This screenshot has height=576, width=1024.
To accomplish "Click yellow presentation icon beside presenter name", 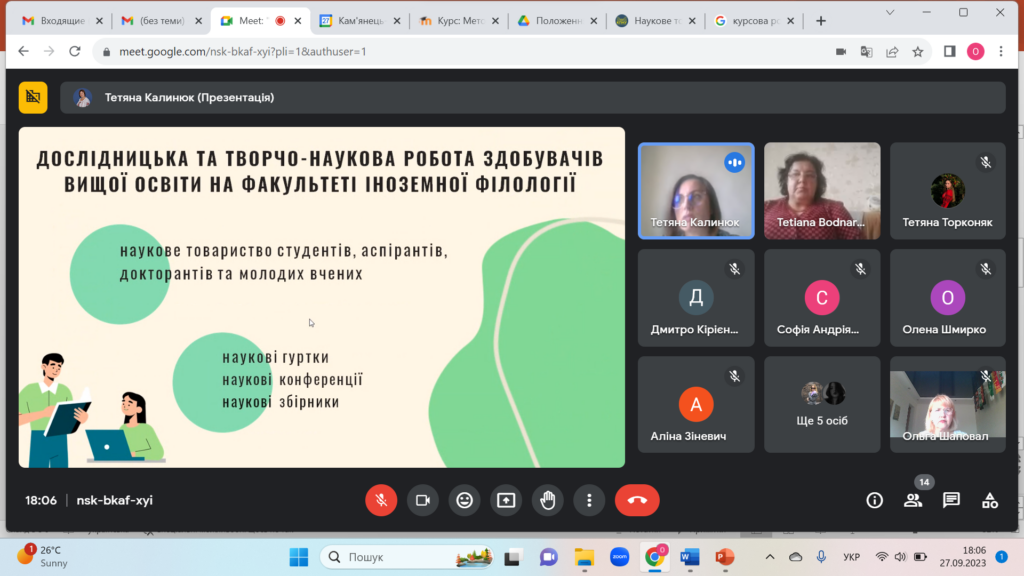I will 33,97.
